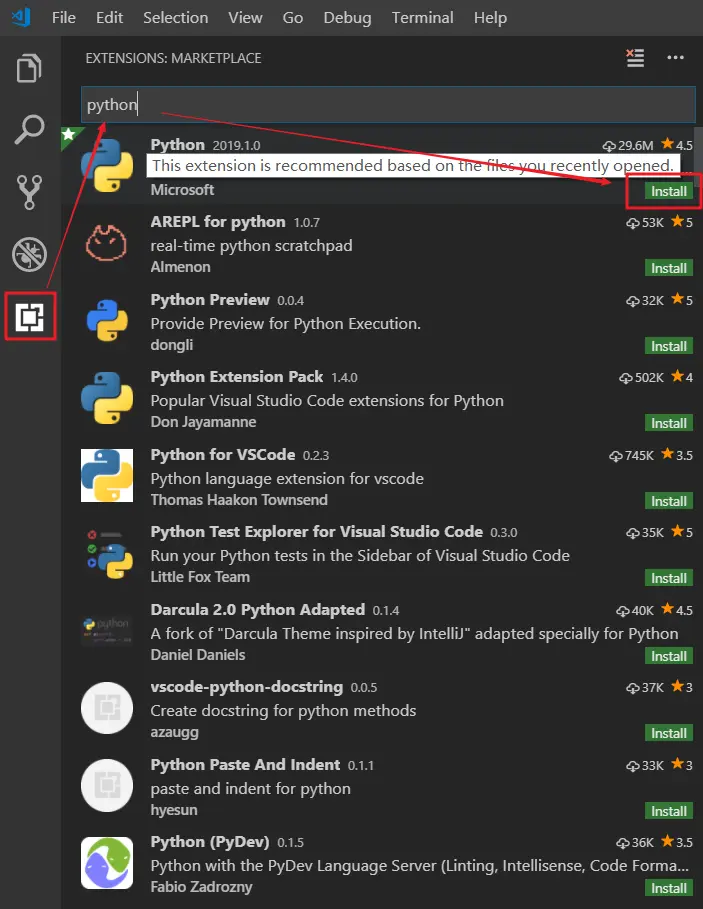Open the Terminal menu
Screen dimensions: 703x909
pyautogui.click(x=422, y=18)
